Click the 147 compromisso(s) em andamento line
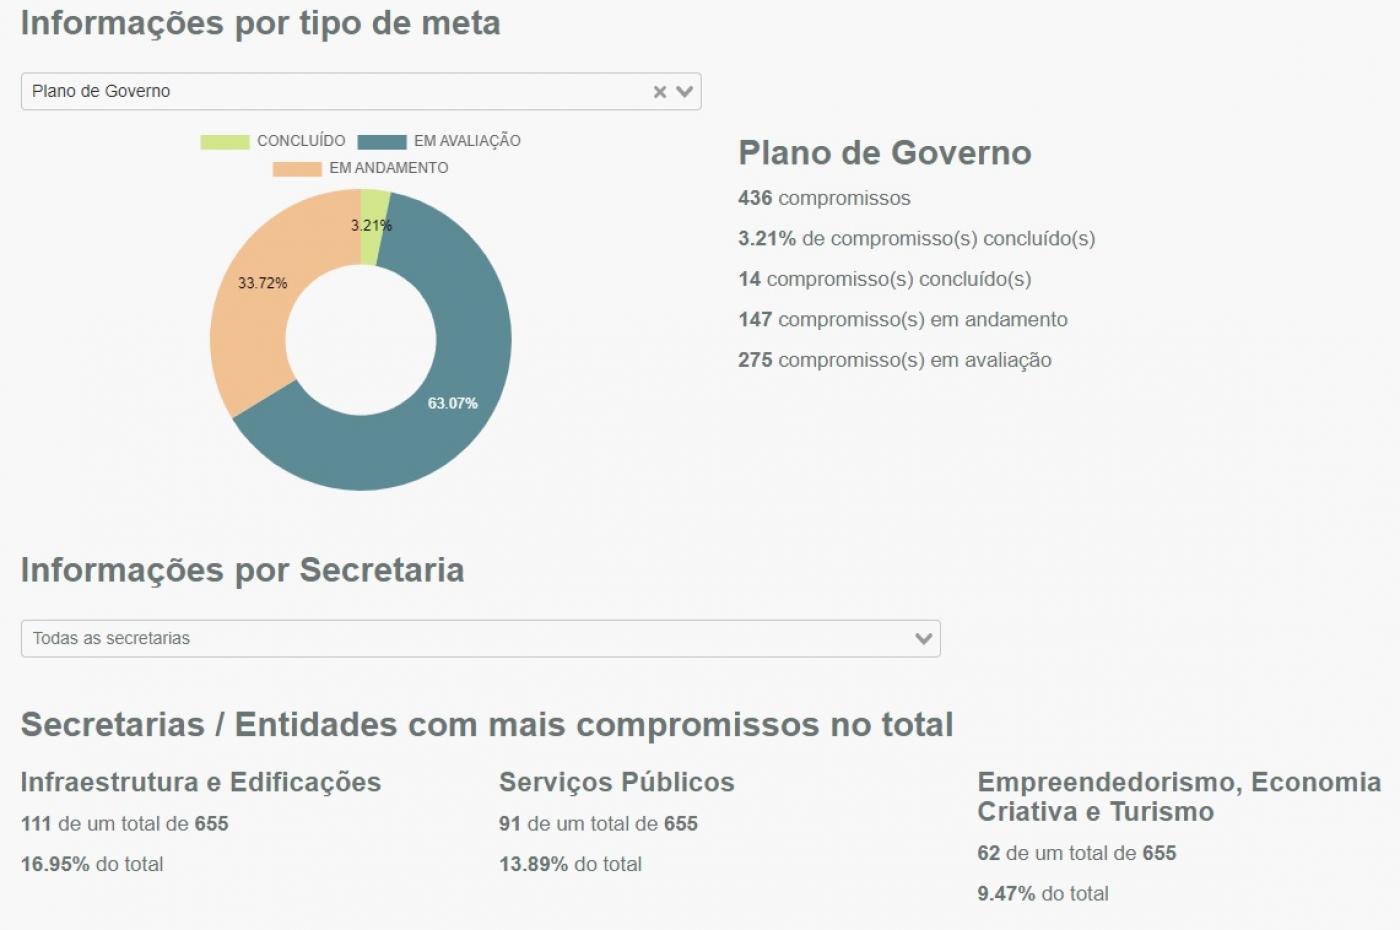The width and height of the screenshot is (1400, 930). [903, 320]
